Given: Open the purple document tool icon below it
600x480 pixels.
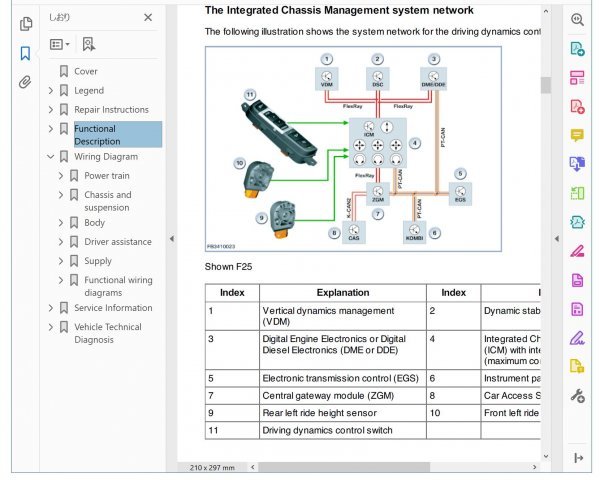Looking at the screenshot, I should 577,309.
